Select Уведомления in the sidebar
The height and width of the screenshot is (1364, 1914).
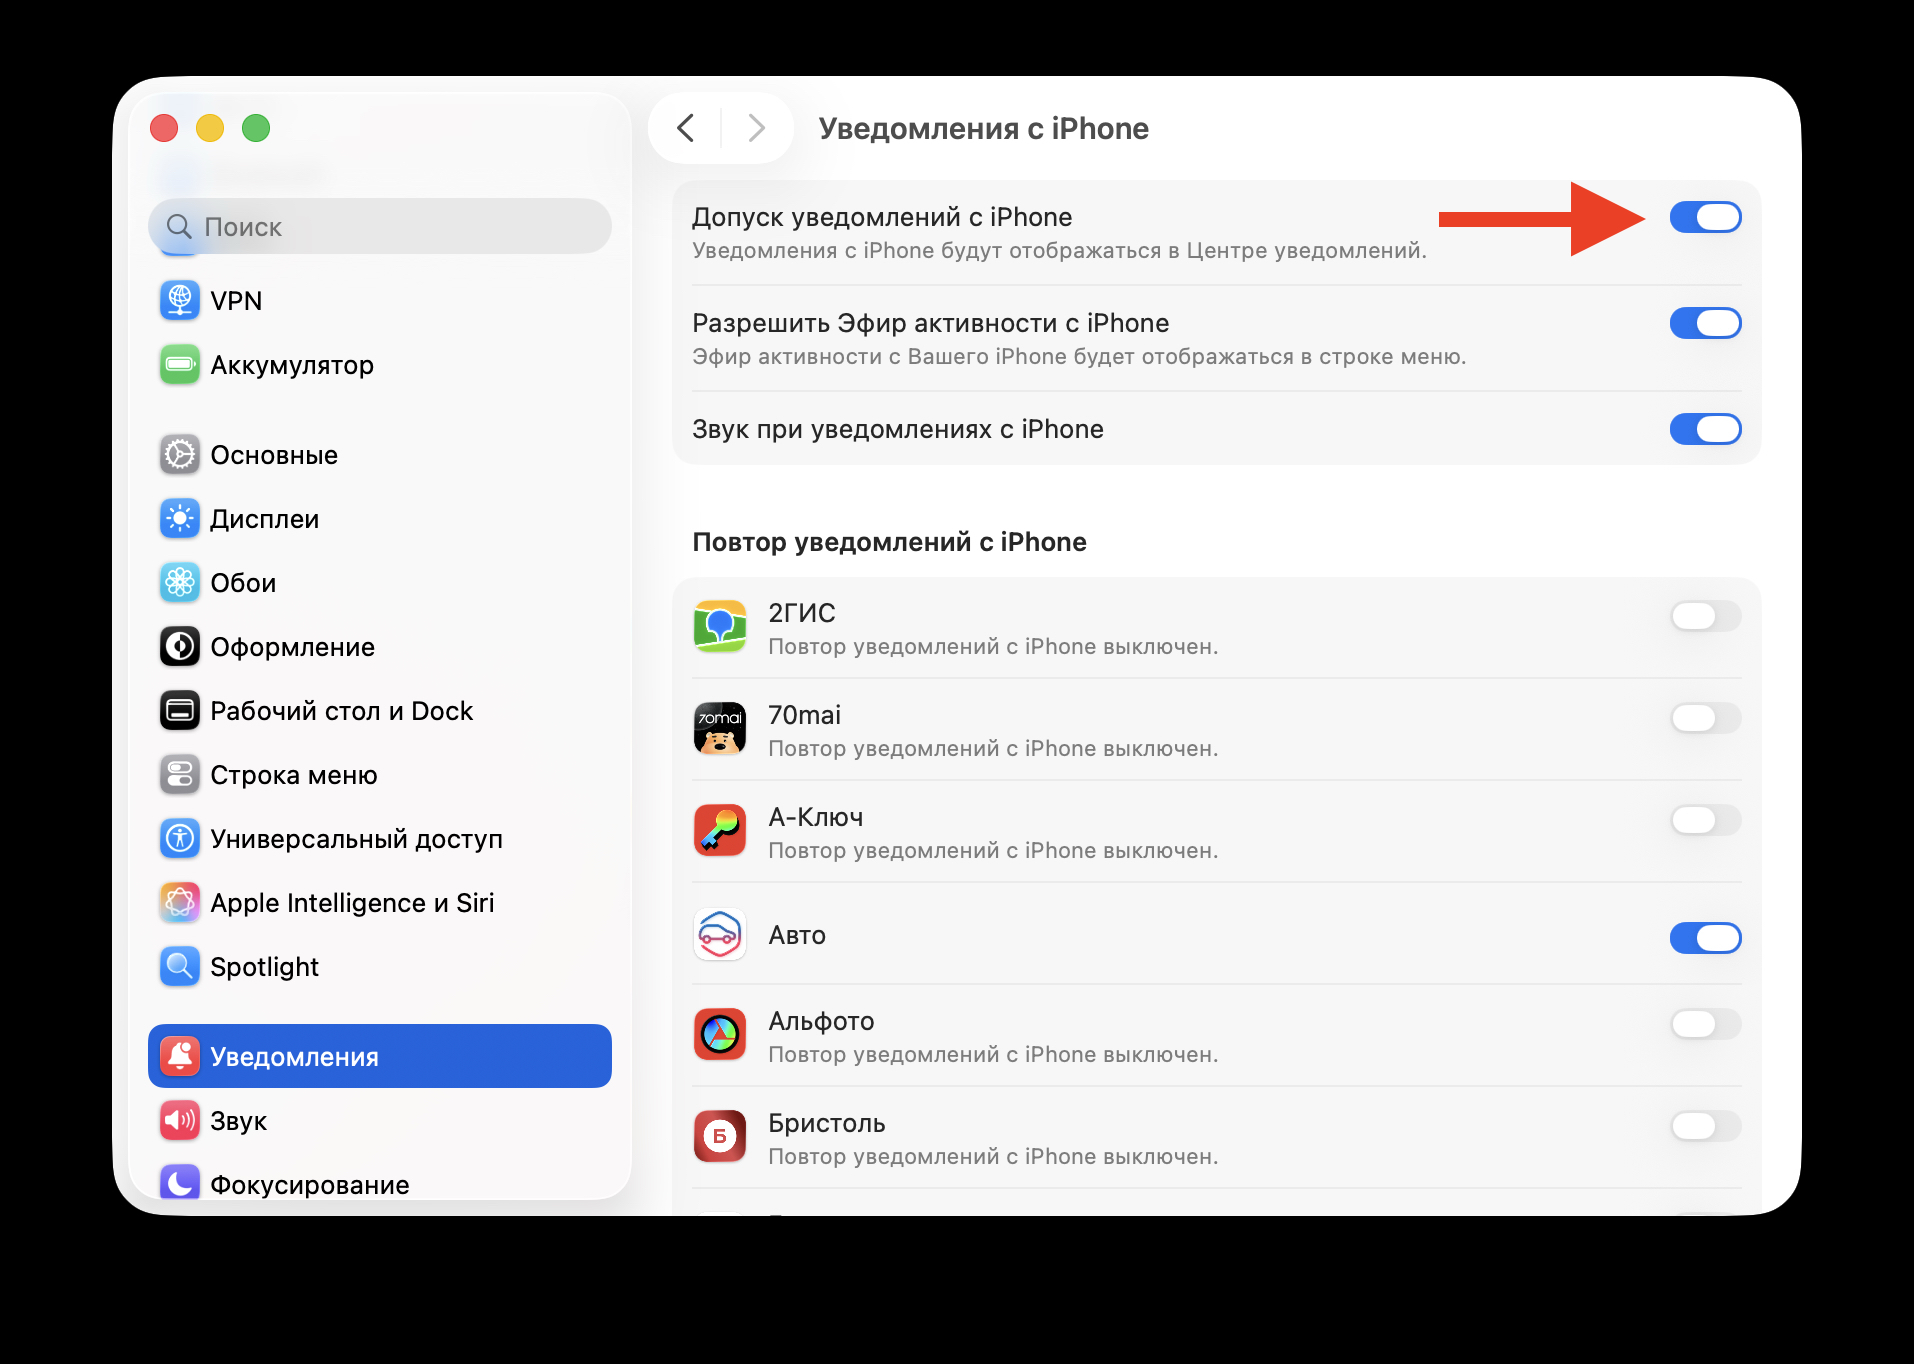point(294,1056)
